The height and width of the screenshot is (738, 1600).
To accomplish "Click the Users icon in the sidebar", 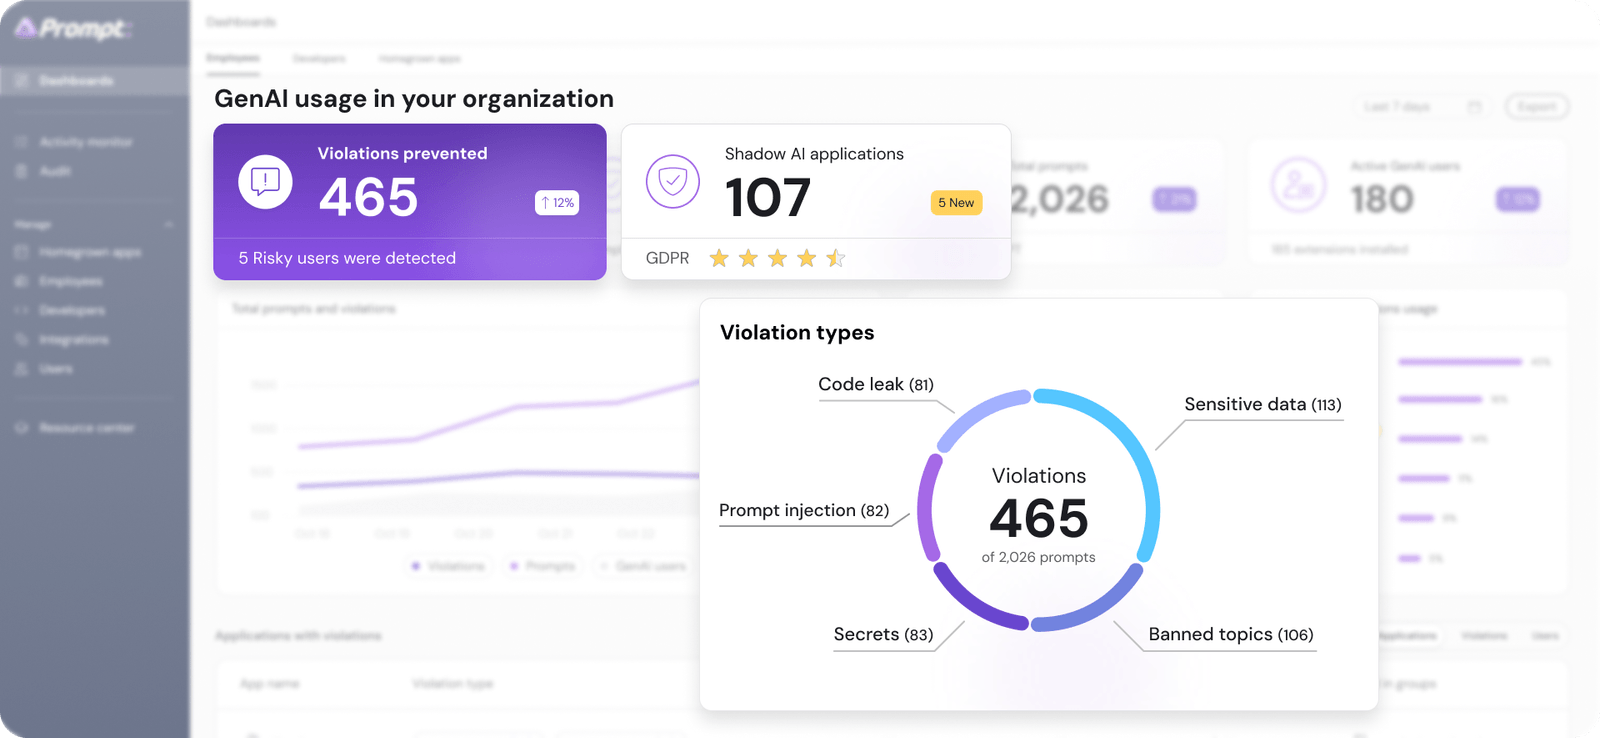I will point(21,369).
